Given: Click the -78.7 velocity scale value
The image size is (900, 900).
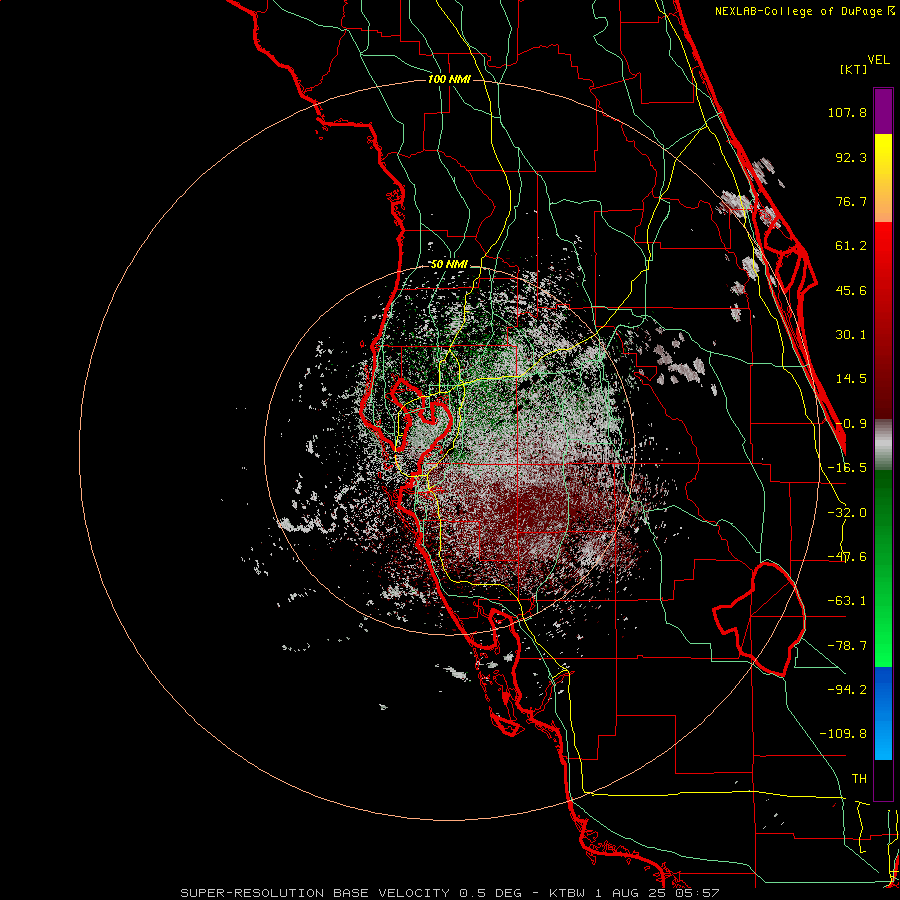Looking at the screenshot, I should click(x=847, y=646).
